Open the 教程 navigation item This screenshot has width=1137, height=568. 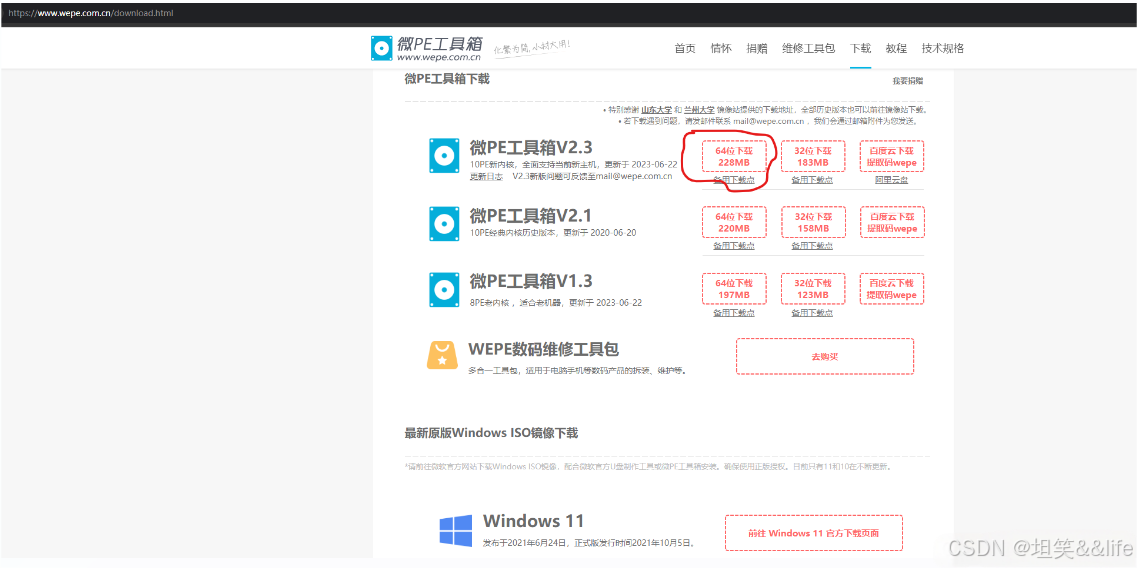(896, 49)
